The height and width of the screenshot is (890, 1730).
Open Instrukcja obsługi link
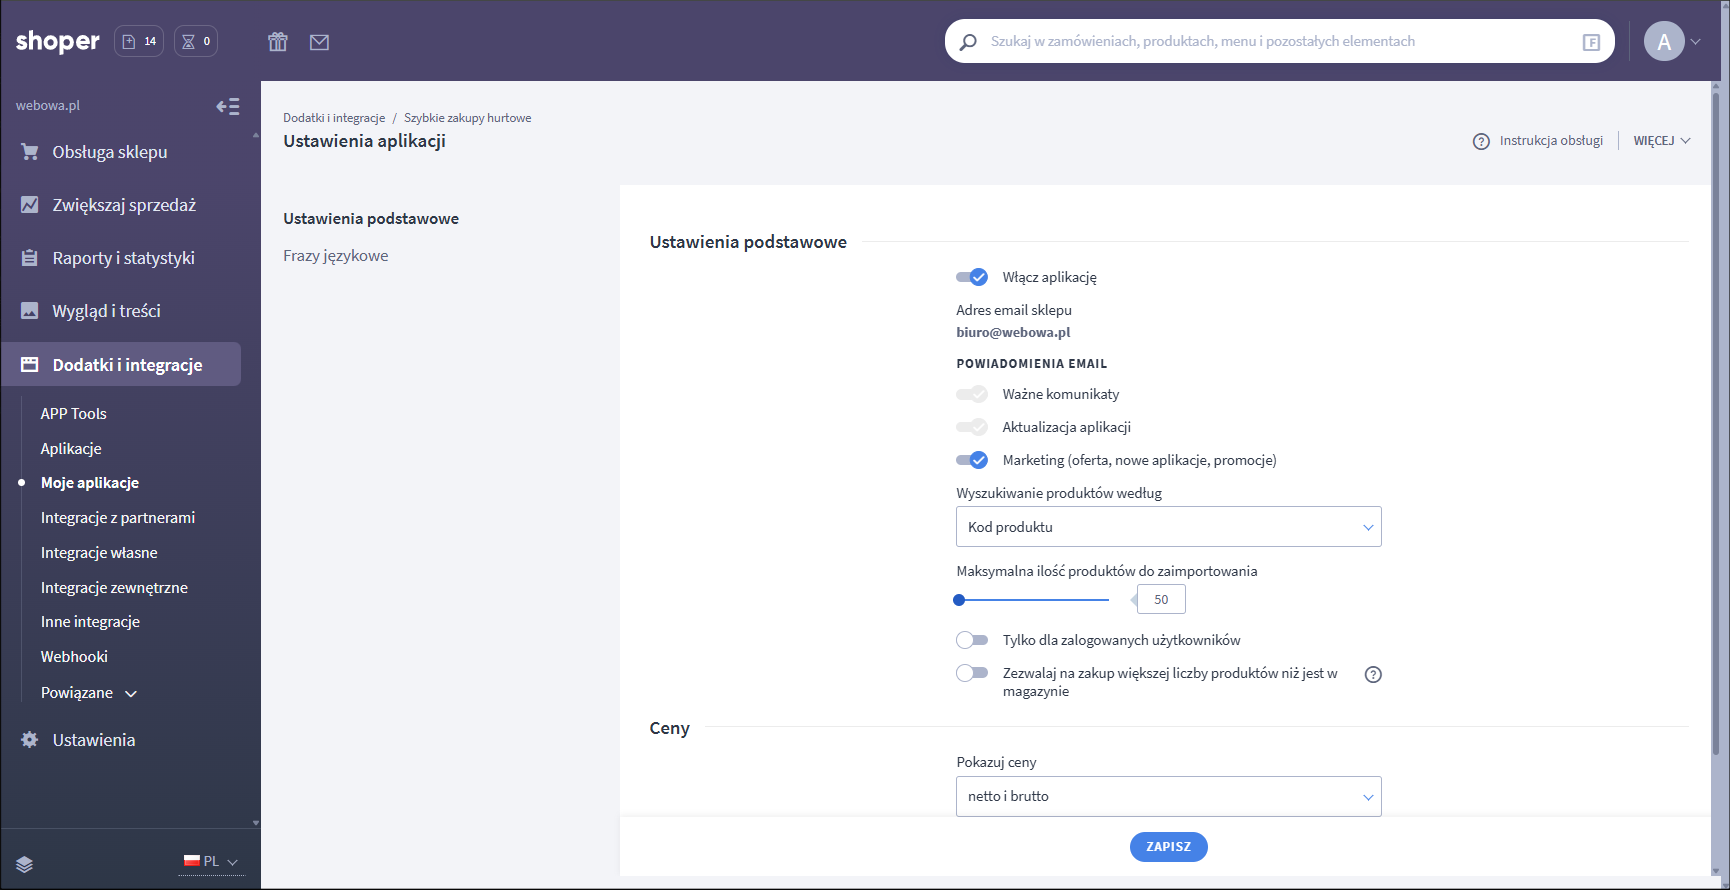[x=1550, y=141]
